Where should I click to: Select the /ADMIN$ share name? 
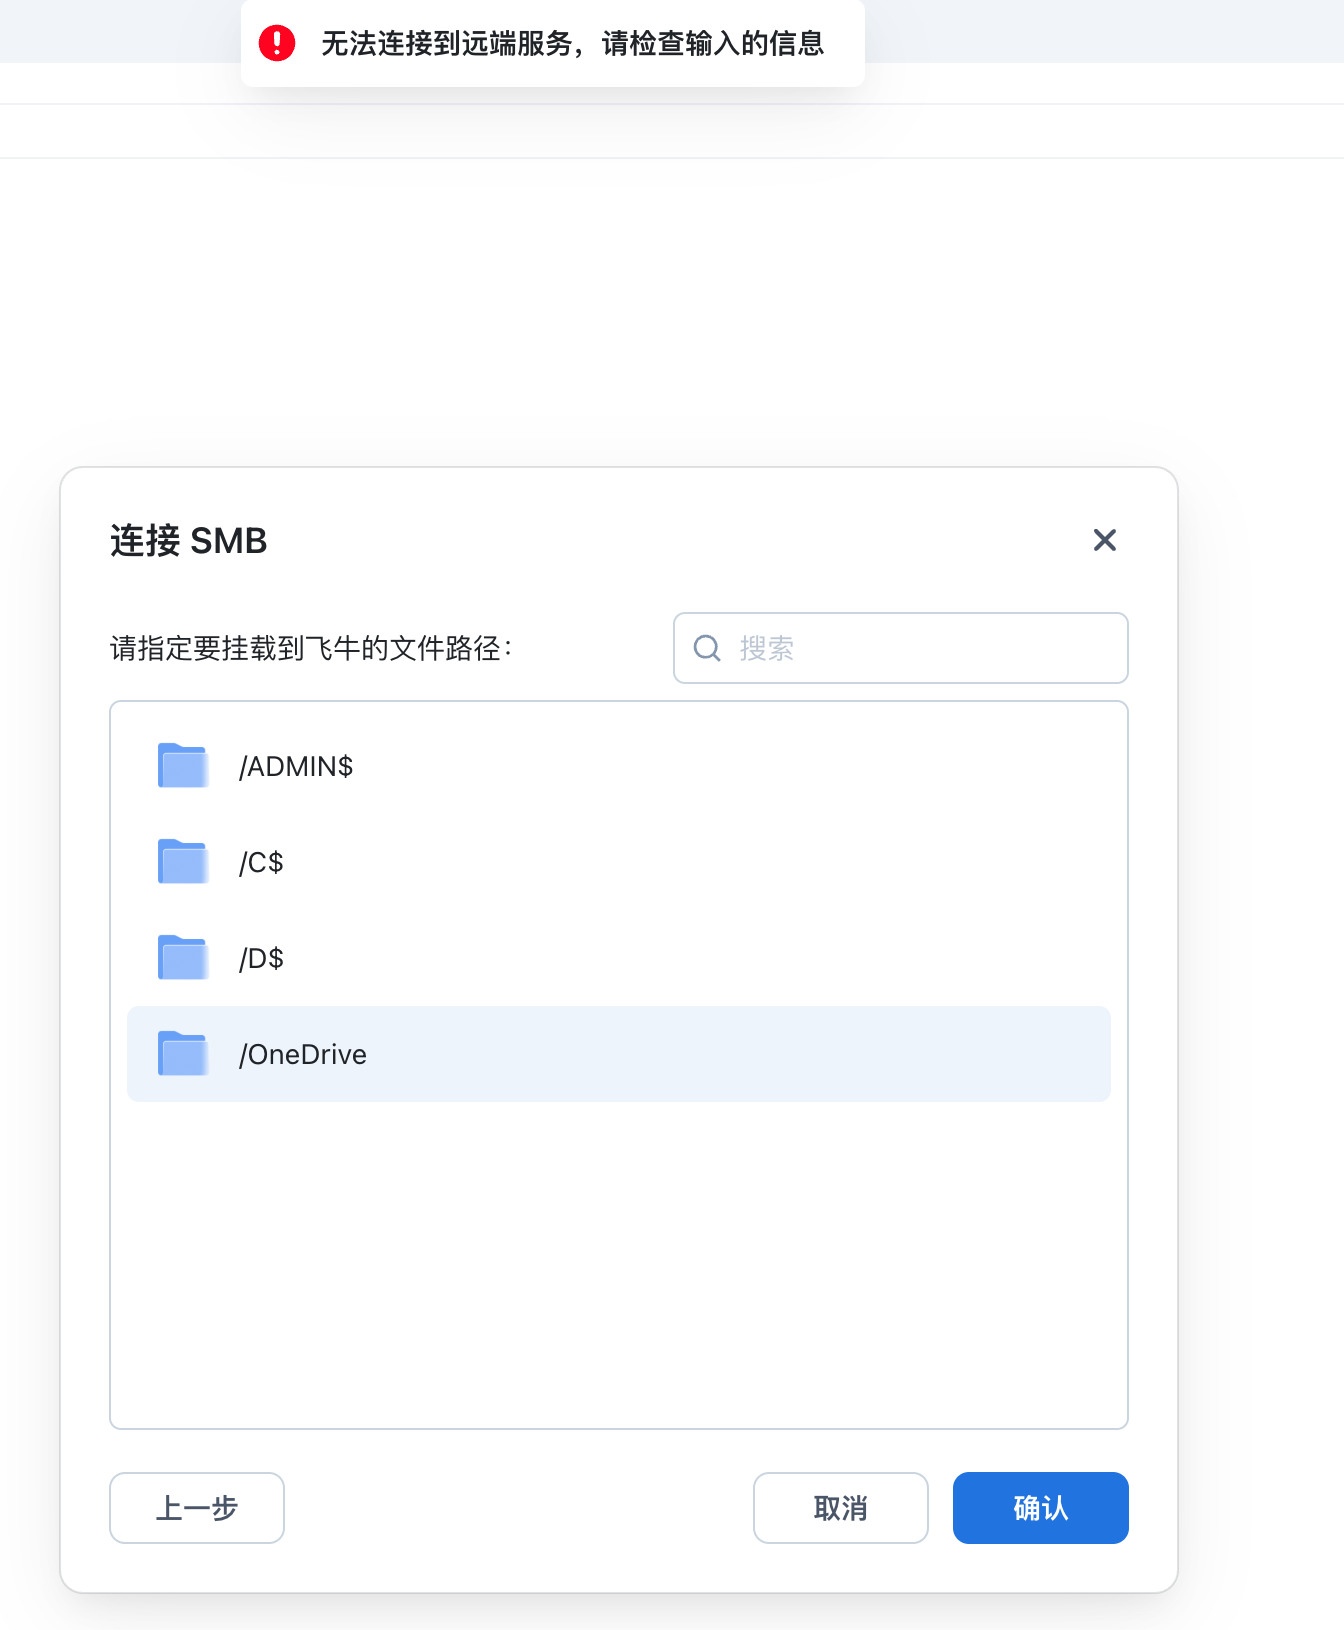point(296,766)
